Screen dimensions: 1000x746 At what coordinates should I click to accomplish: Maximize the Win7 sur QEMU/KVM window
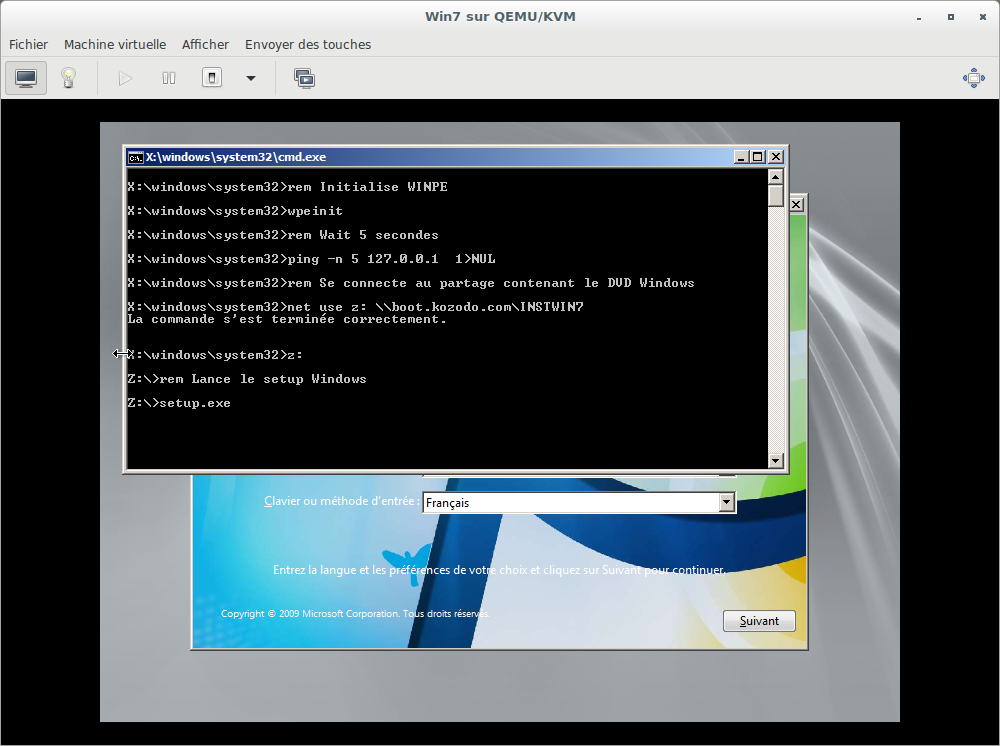(x=951, y=17)
